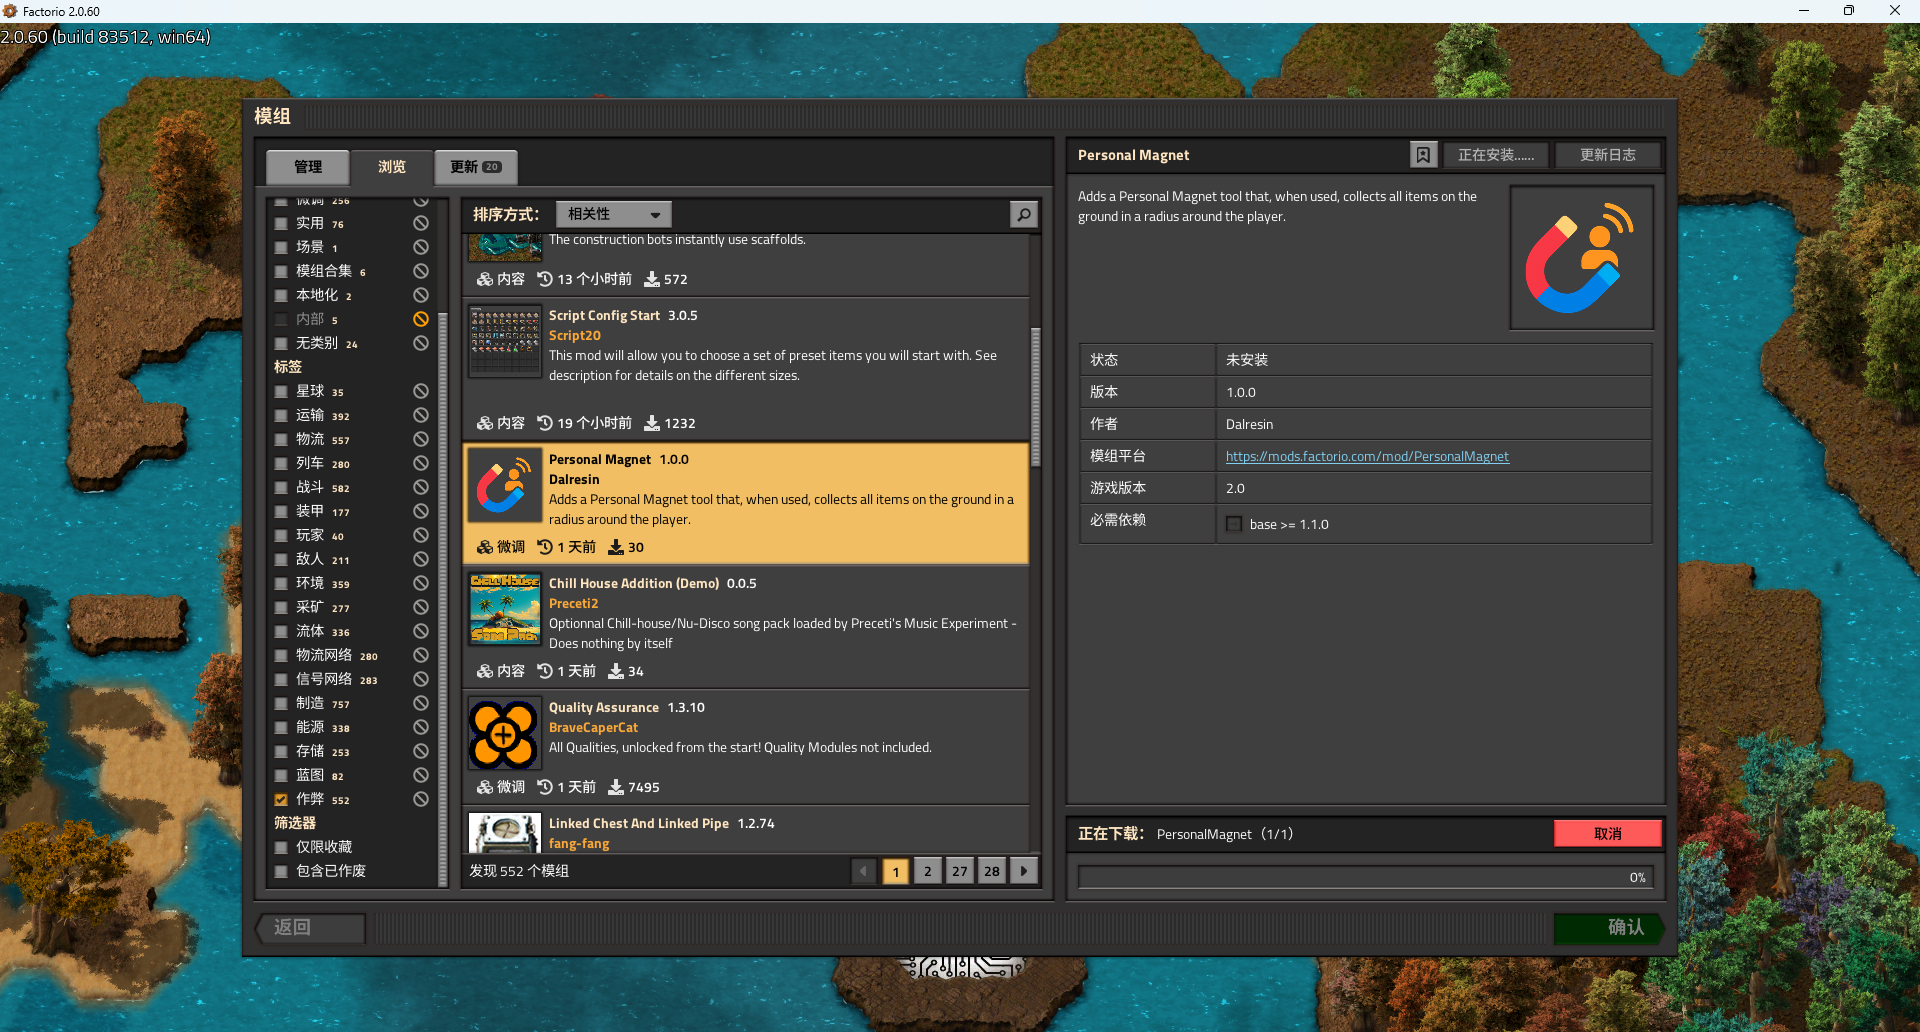
Task: Switch to the 浏览 tab
Action: 392,167
